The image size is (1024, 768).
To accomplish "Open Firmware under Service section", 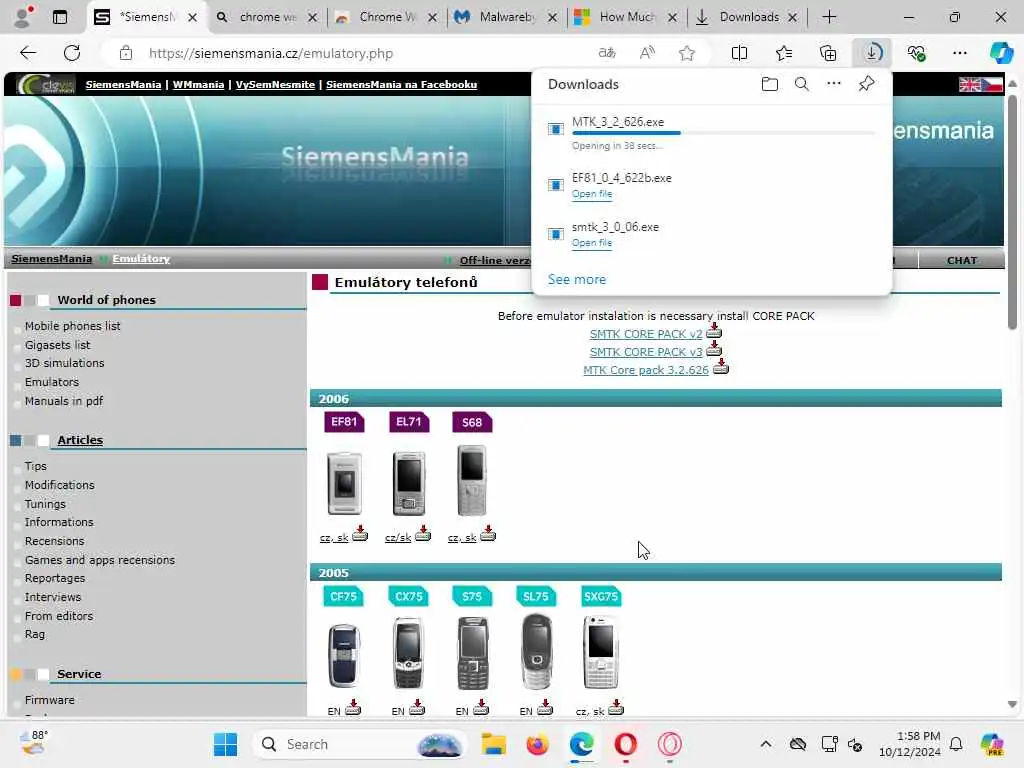I will click(50, 700).
